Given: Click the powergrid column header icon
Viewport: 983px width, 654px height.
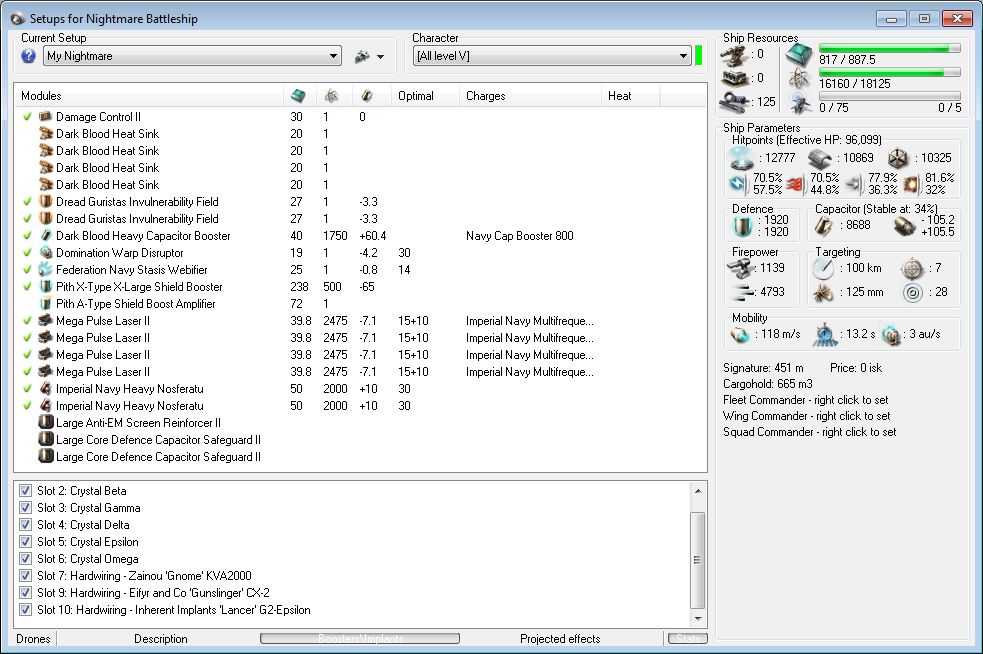Looking at the screenshot, I should [x=330, y=96].
